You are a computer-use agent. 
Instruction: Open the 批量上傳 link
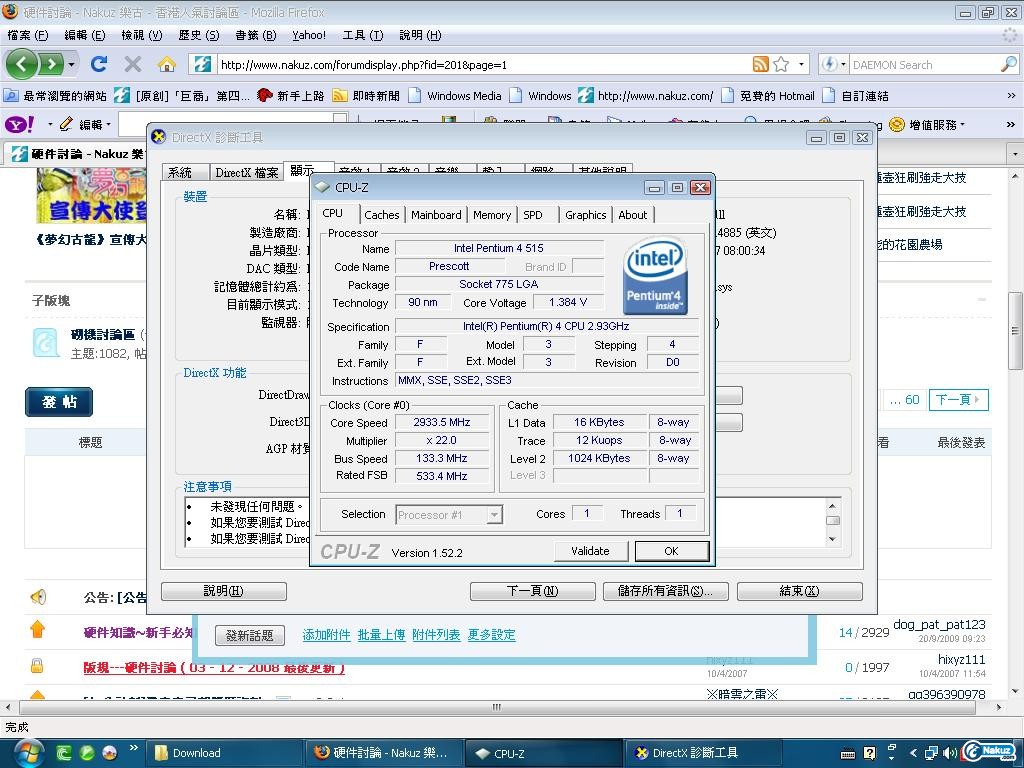(381, 635)
